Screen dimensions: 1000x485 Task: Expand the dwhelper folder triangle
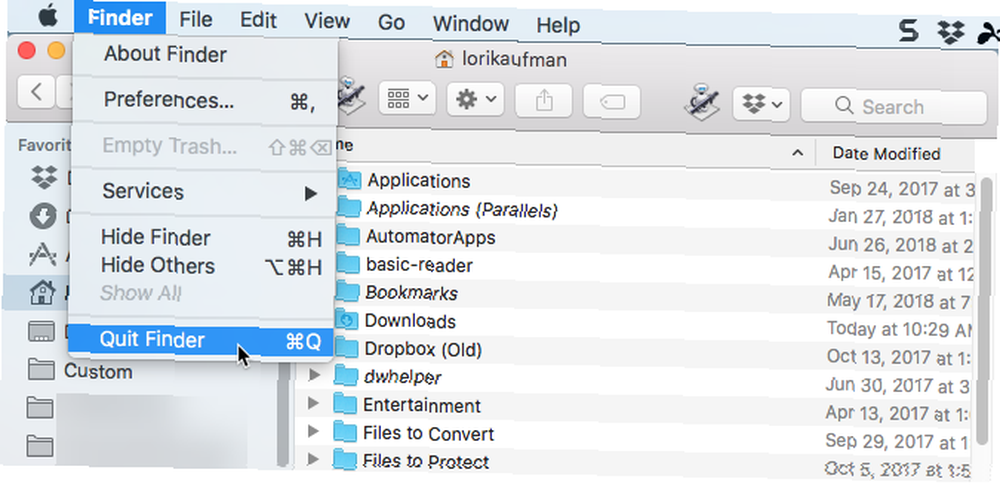point(313,375)
